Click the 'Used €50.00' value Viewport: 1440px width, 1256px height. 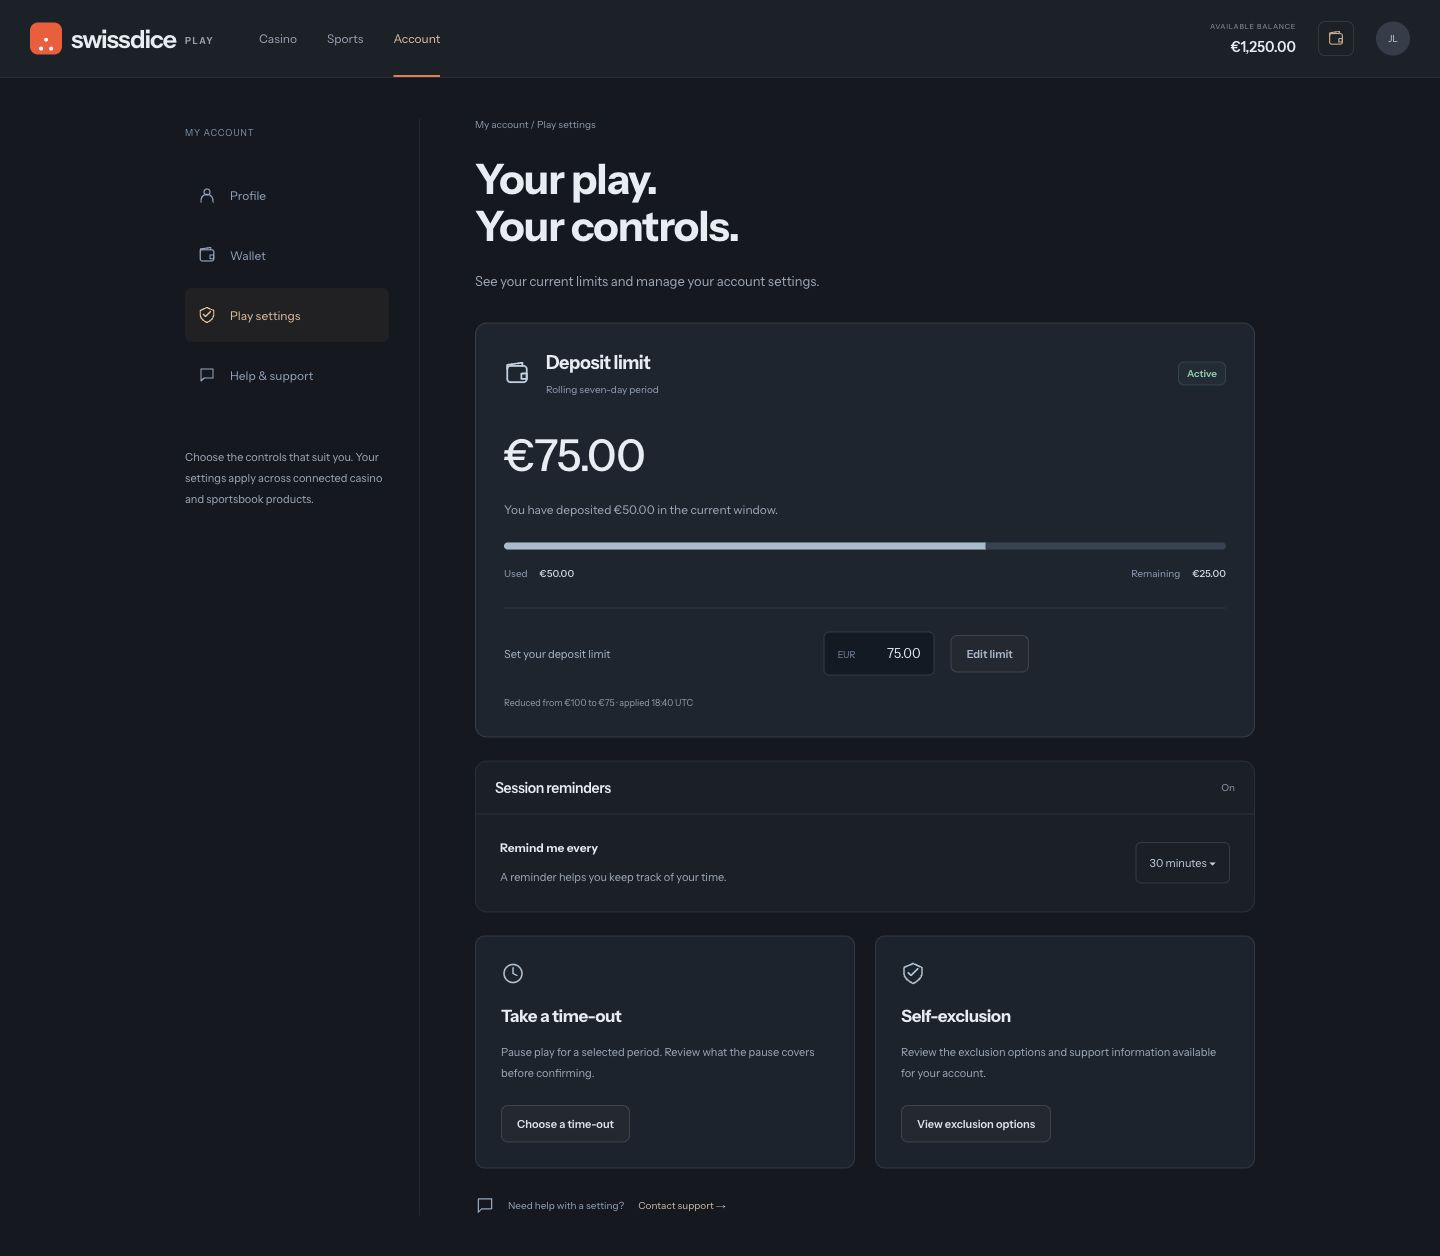tap(539, 574)
